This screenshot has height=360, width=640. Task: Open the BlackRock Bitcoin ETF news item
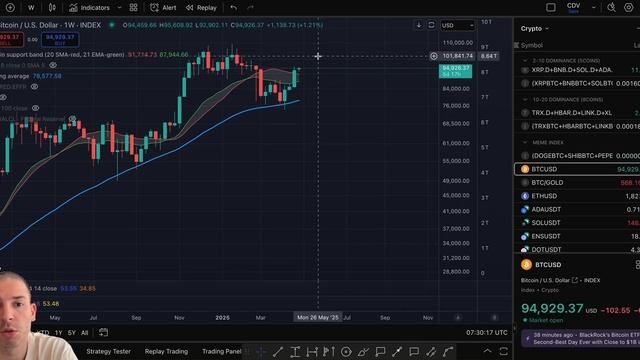[x=580, y=338]
